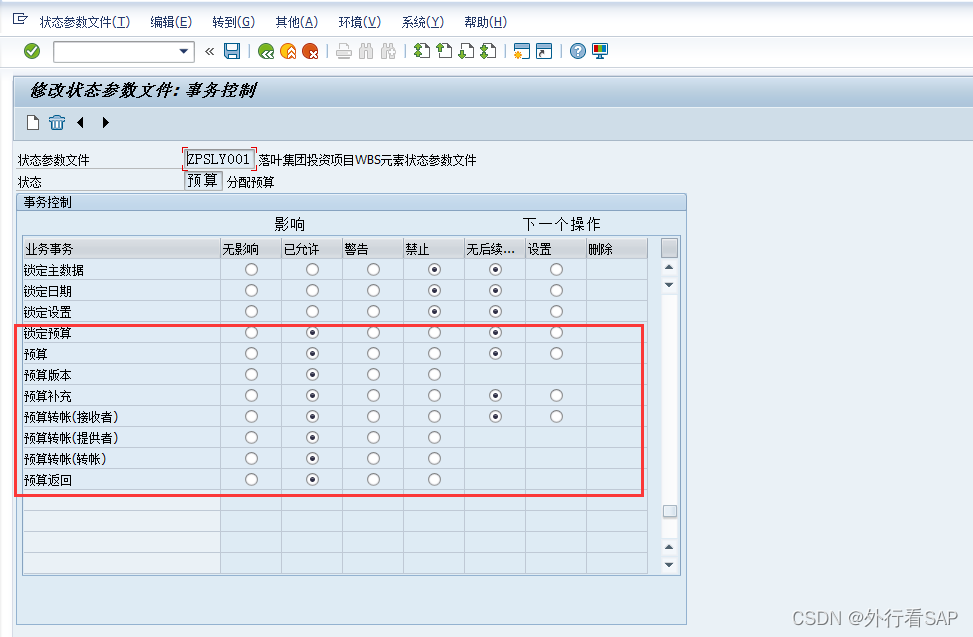Select 警告 for 预算转帐(转帐)

pos(373,458)
